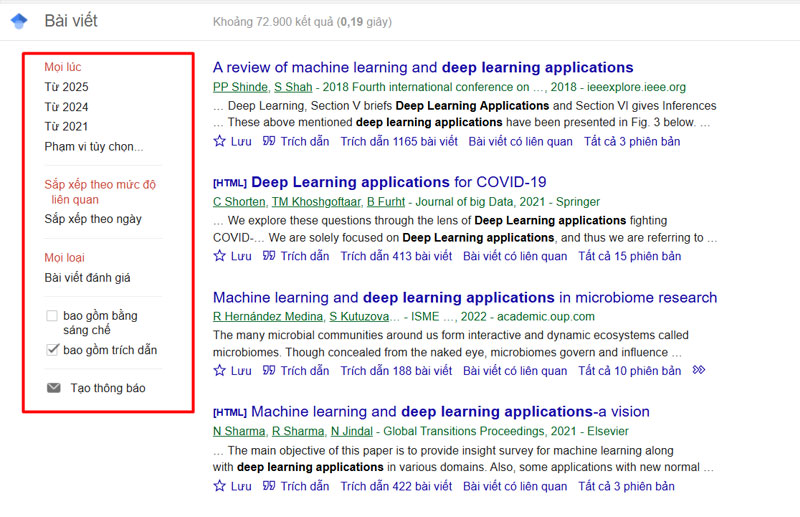The width and height of the screenshot is (800, 517).
Task: Select the 'Từ 2021' time filter
Action: (x=66, y=126)
